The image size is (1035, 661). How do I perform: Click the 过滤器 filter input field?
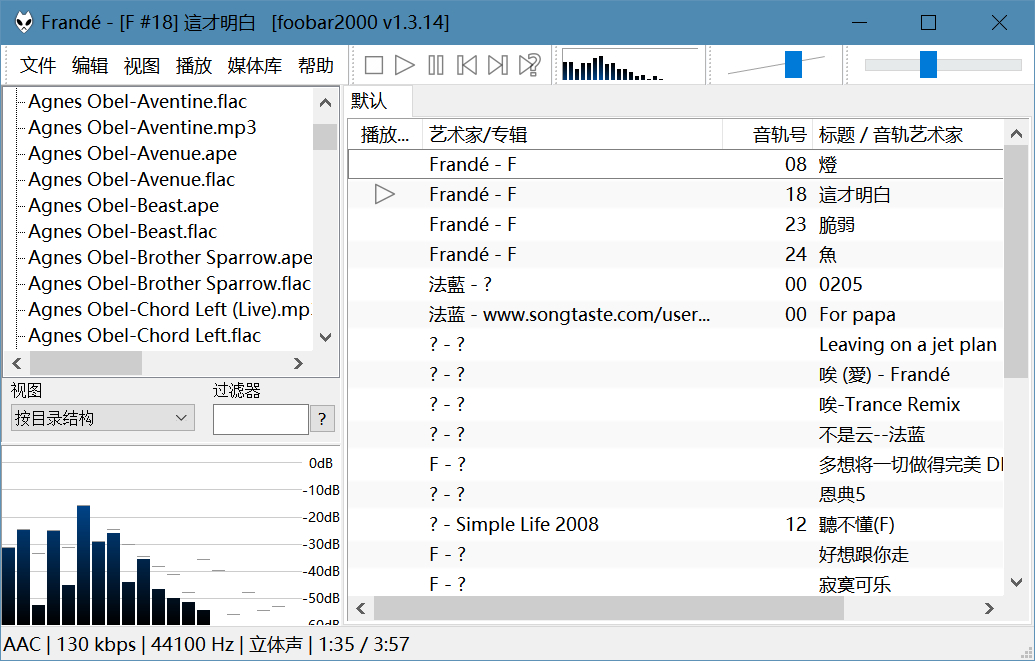point(261,419)
